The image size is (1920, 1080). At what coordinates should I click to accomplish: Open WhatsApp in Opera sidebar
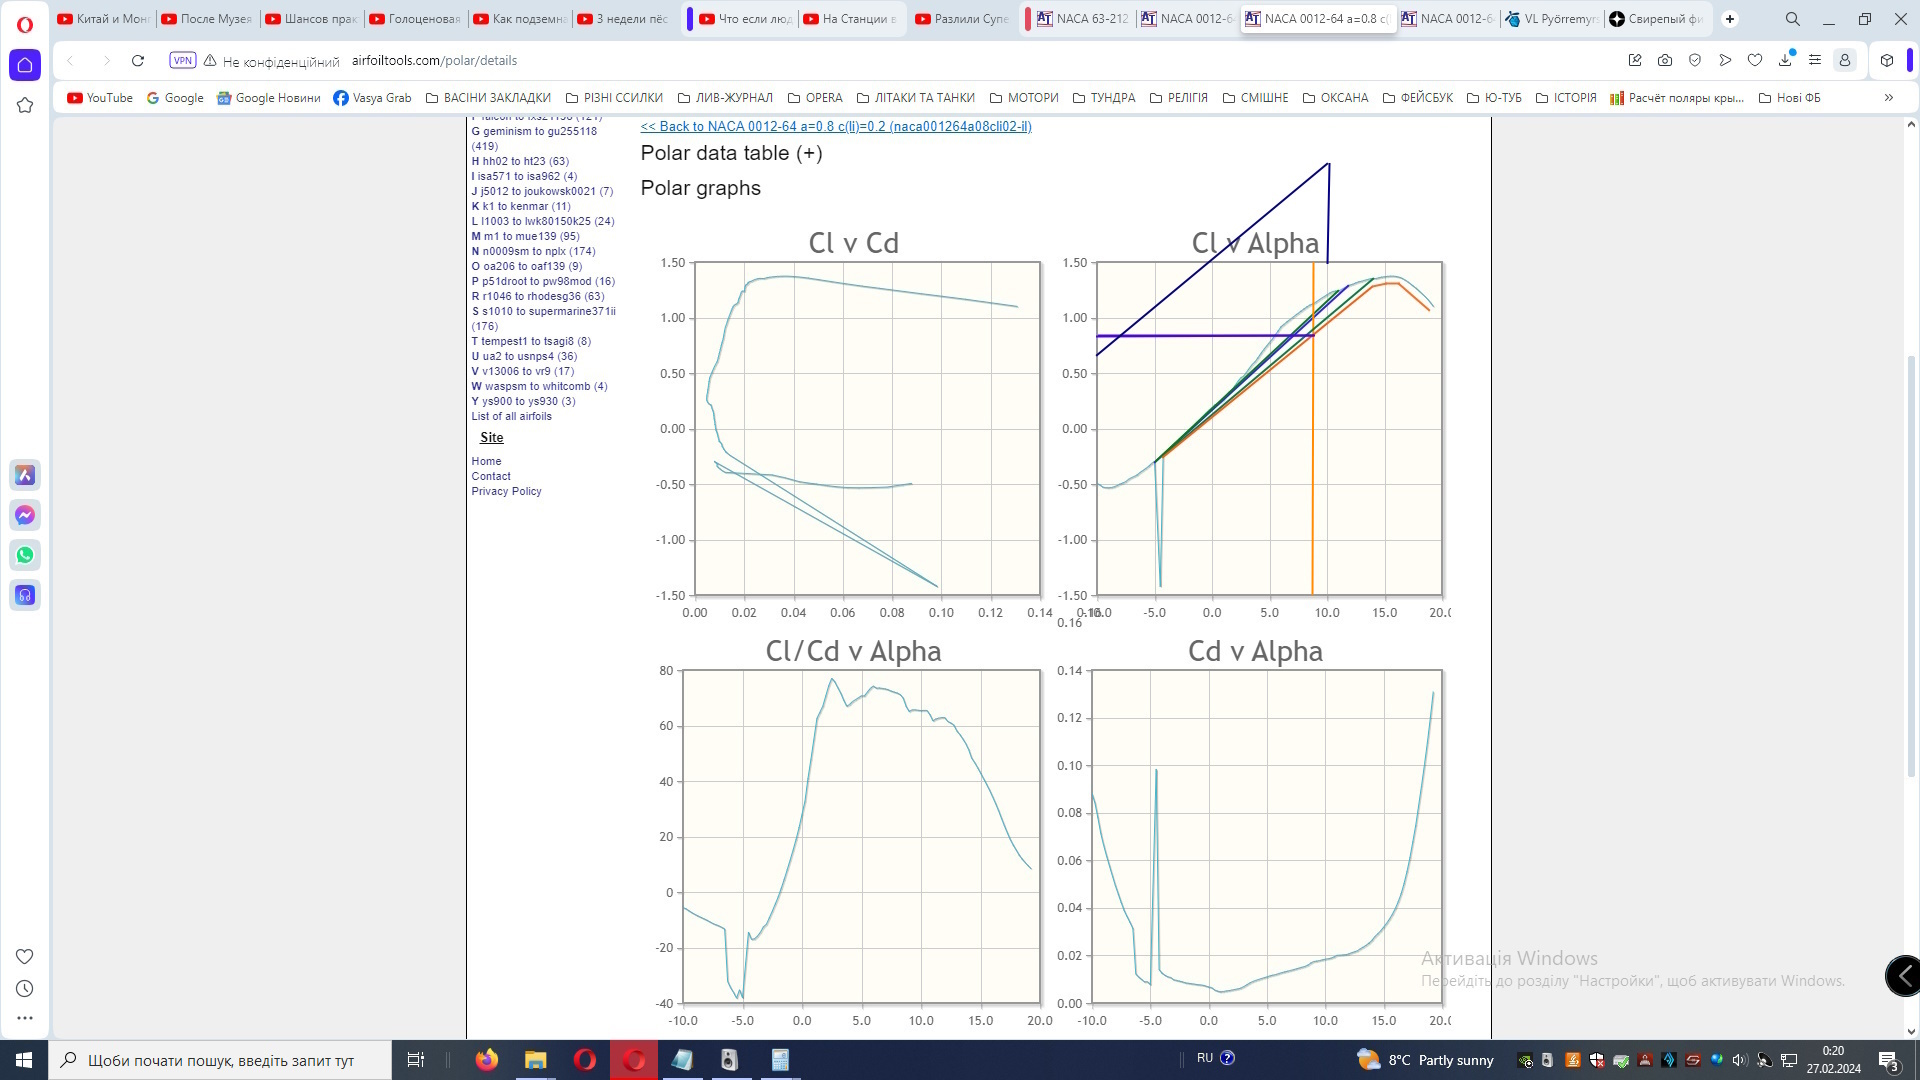coord(25,555)
